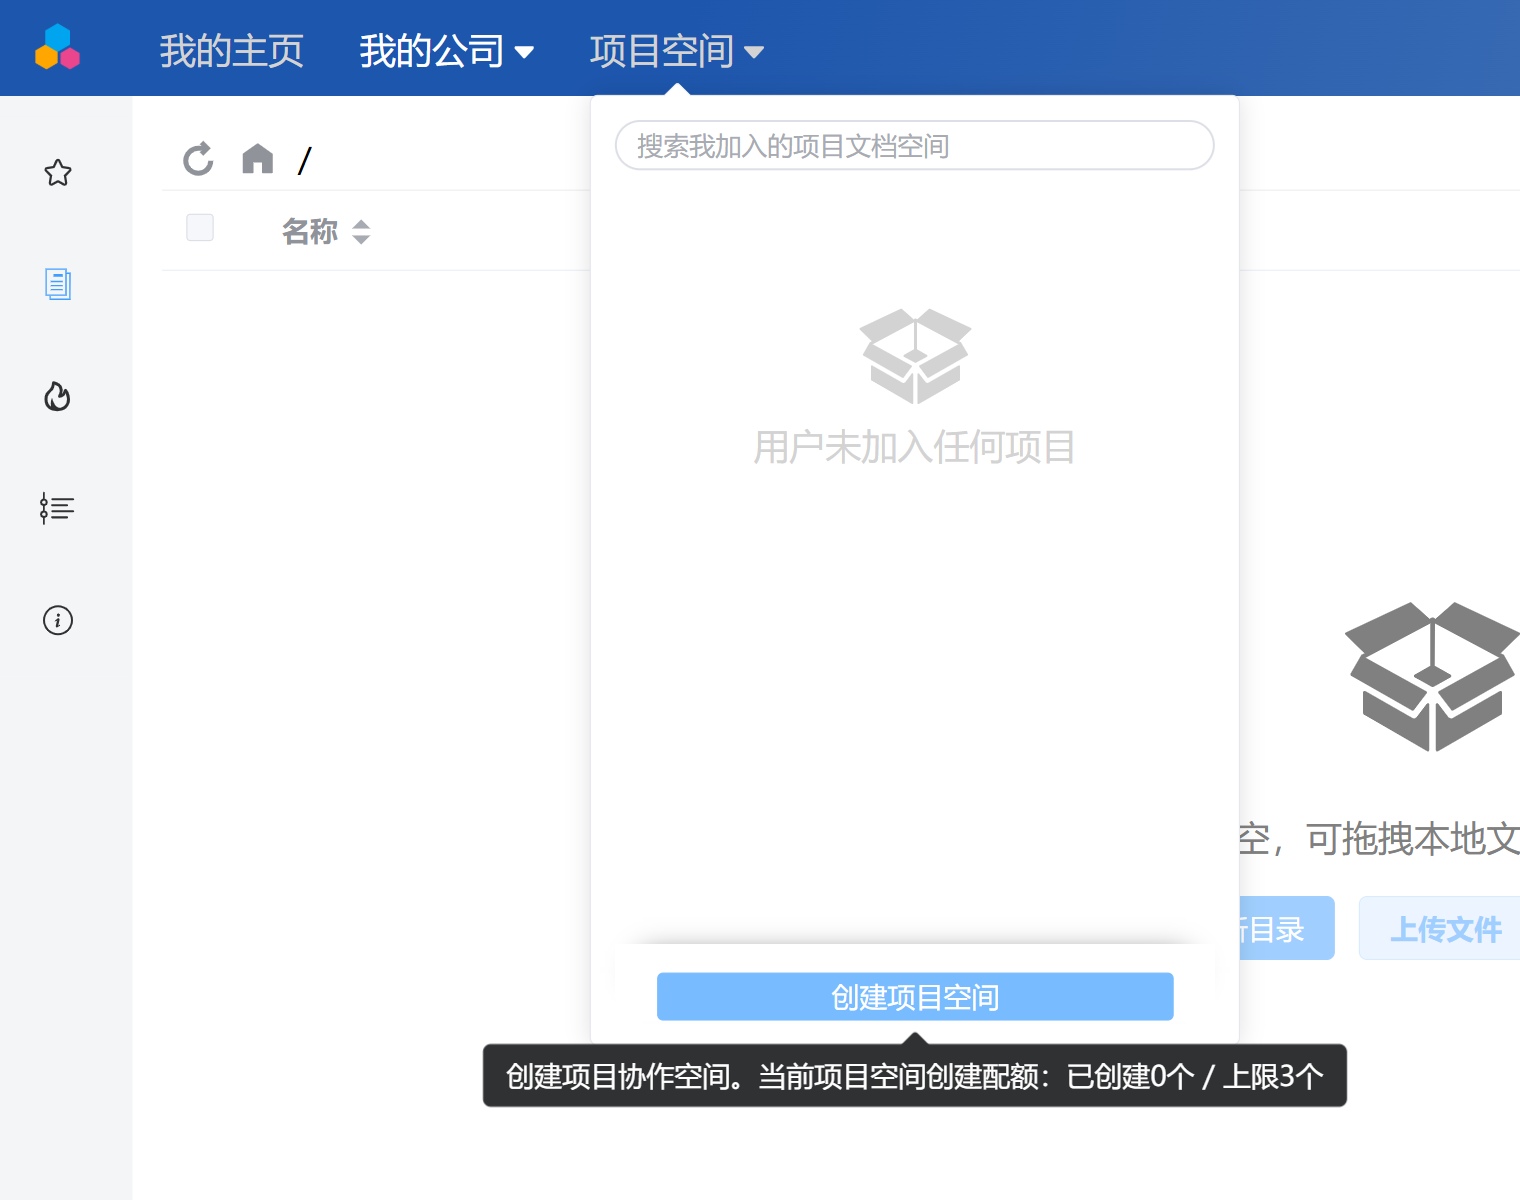Click the hexagon app logo

click(57, 47)
